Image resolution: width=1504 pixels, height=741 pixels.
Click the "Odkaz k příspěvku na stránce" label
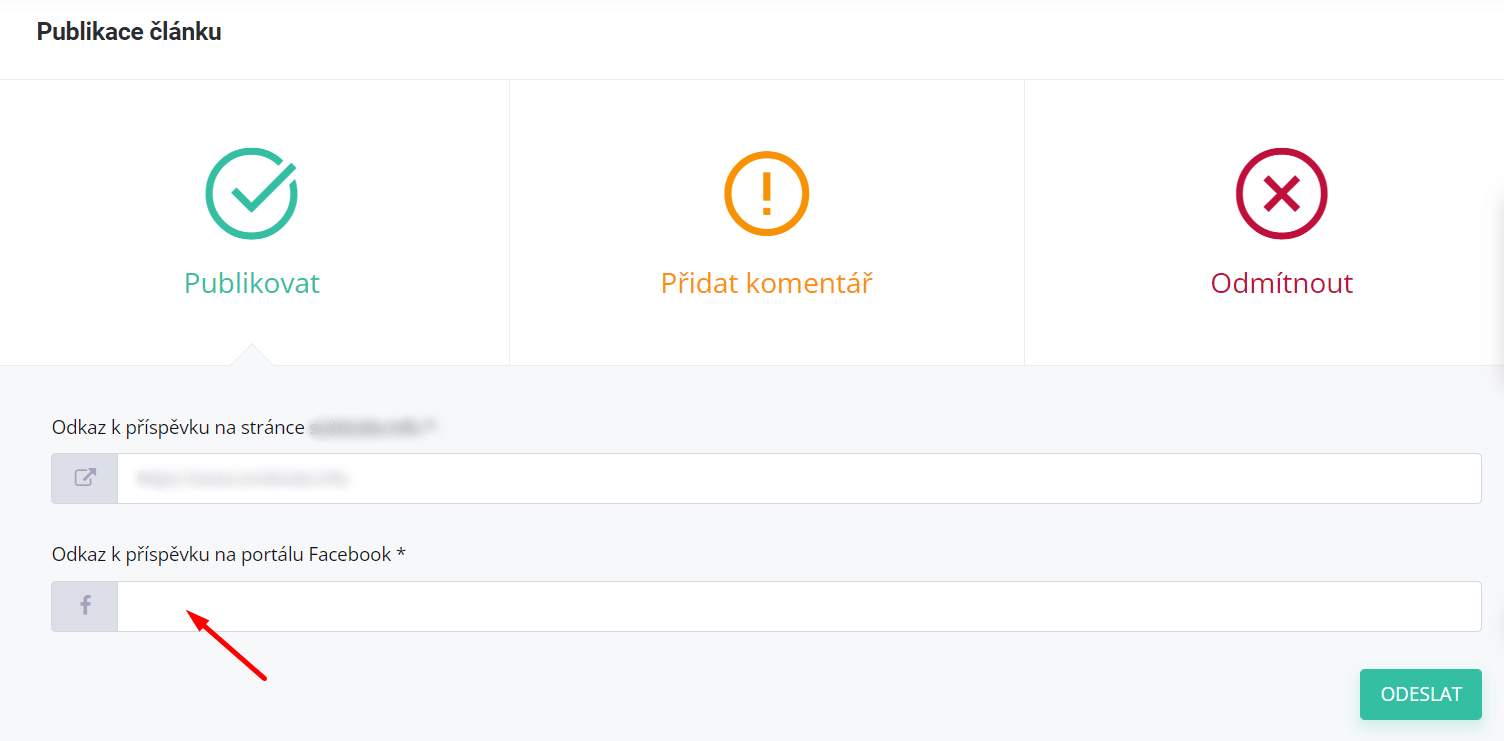[x=178, y=427]
